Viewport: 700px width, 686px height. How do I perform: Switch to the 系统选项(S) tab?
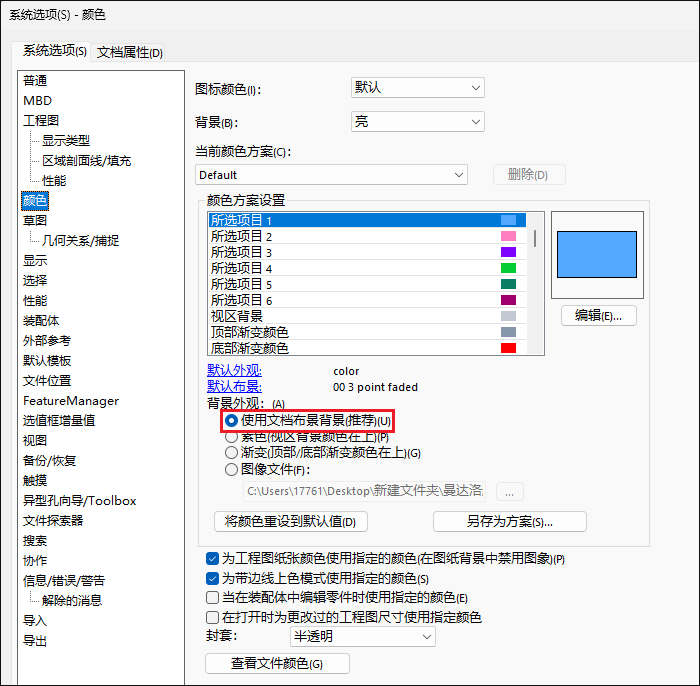click(x=54, y=51)
